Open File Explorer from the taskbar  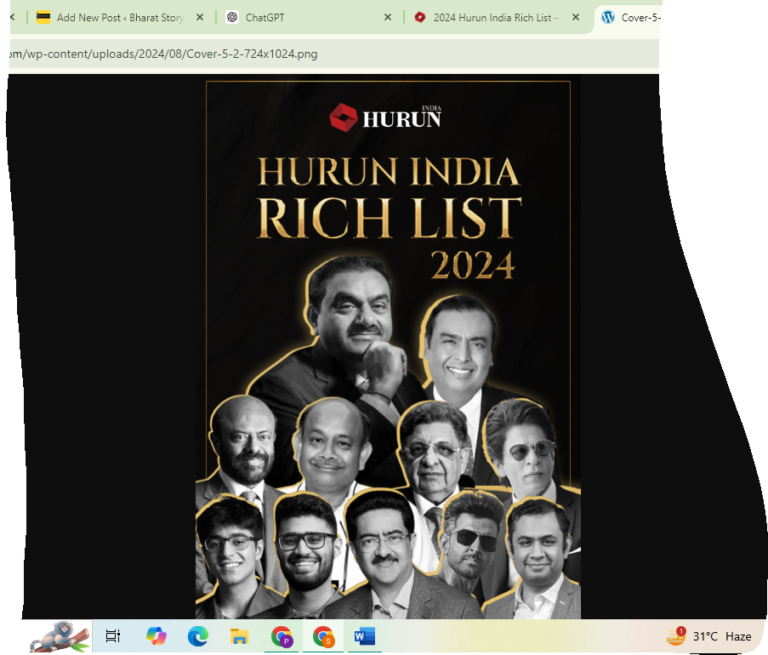[x=240, y=636]
